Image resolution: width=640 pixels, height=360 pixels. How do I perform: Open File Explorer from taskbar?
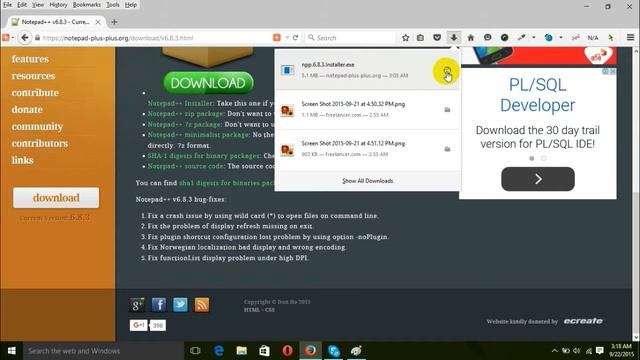point(241,351)
